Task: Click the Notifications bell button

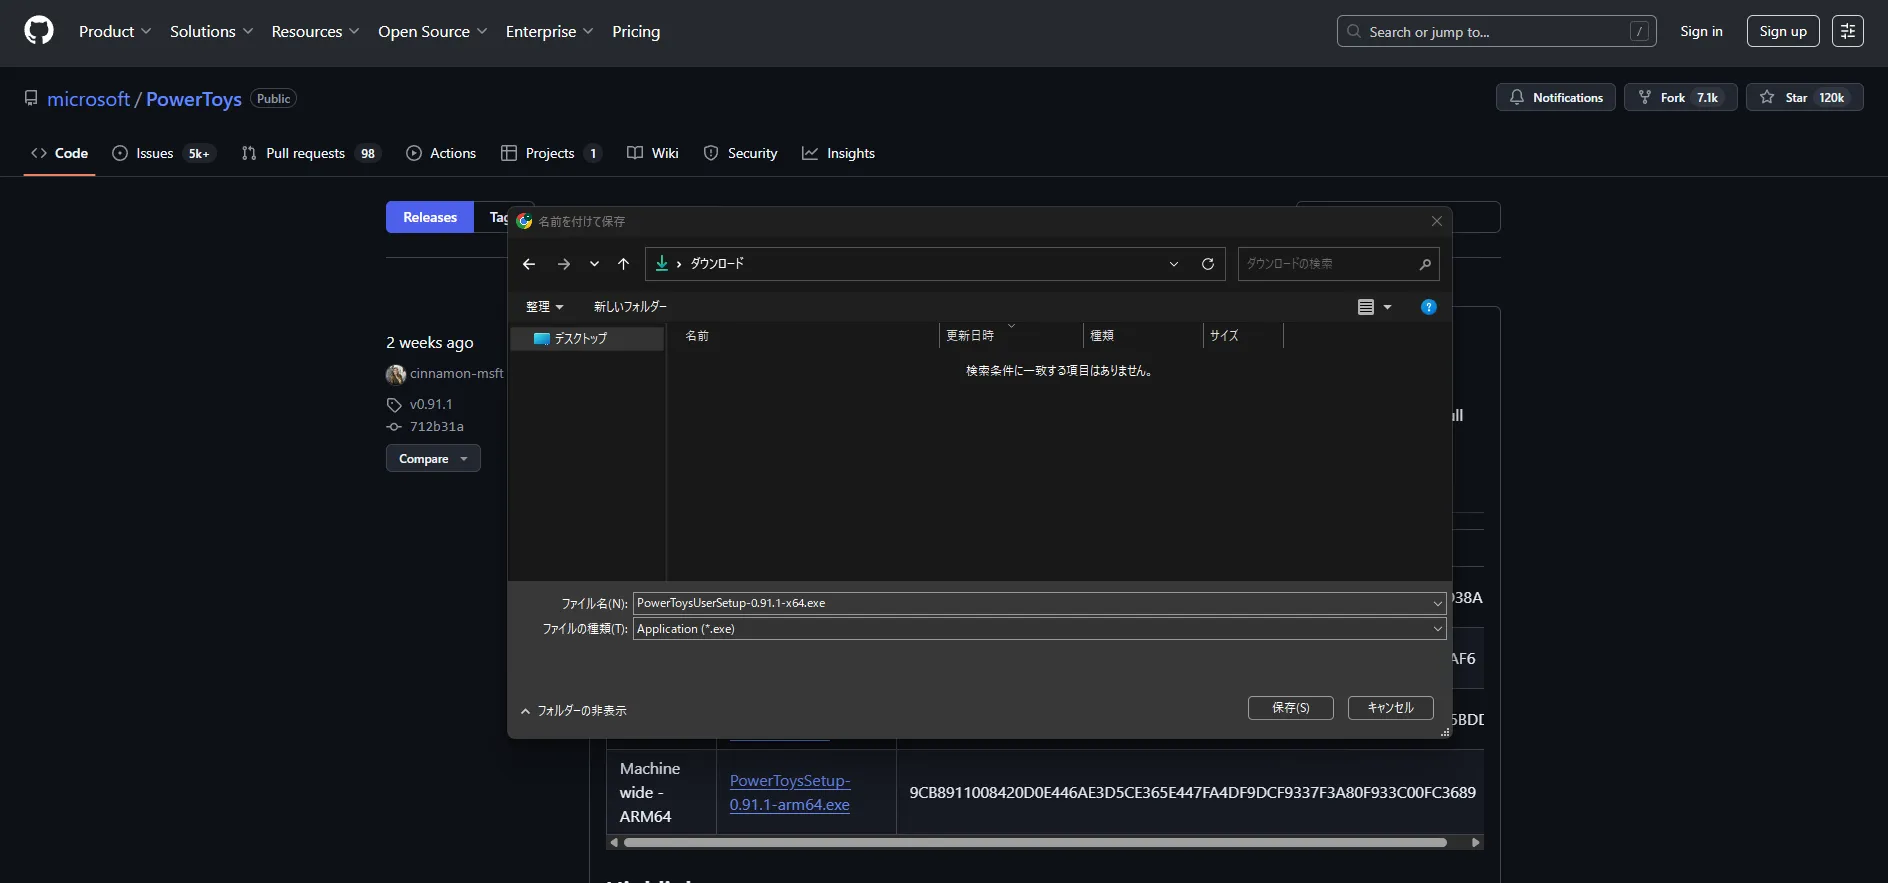Action: [x=1555, y=97]
